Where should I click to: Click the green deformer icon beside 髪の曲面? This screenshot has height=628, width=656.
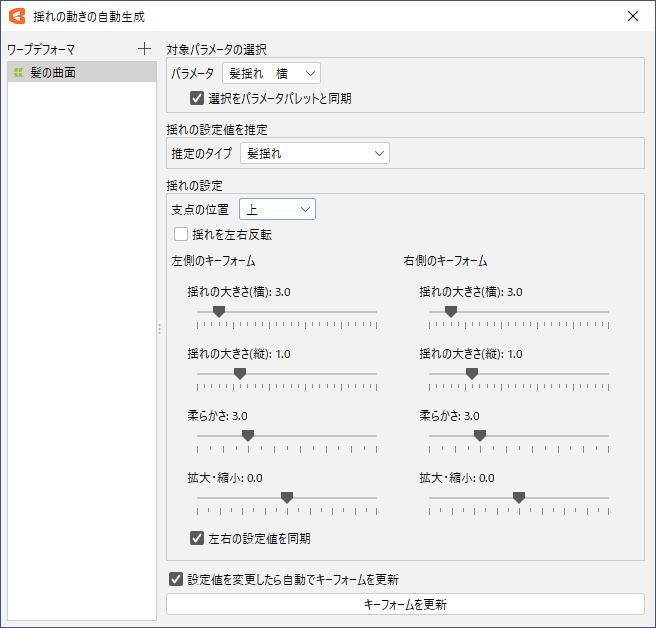coord(18,73)
